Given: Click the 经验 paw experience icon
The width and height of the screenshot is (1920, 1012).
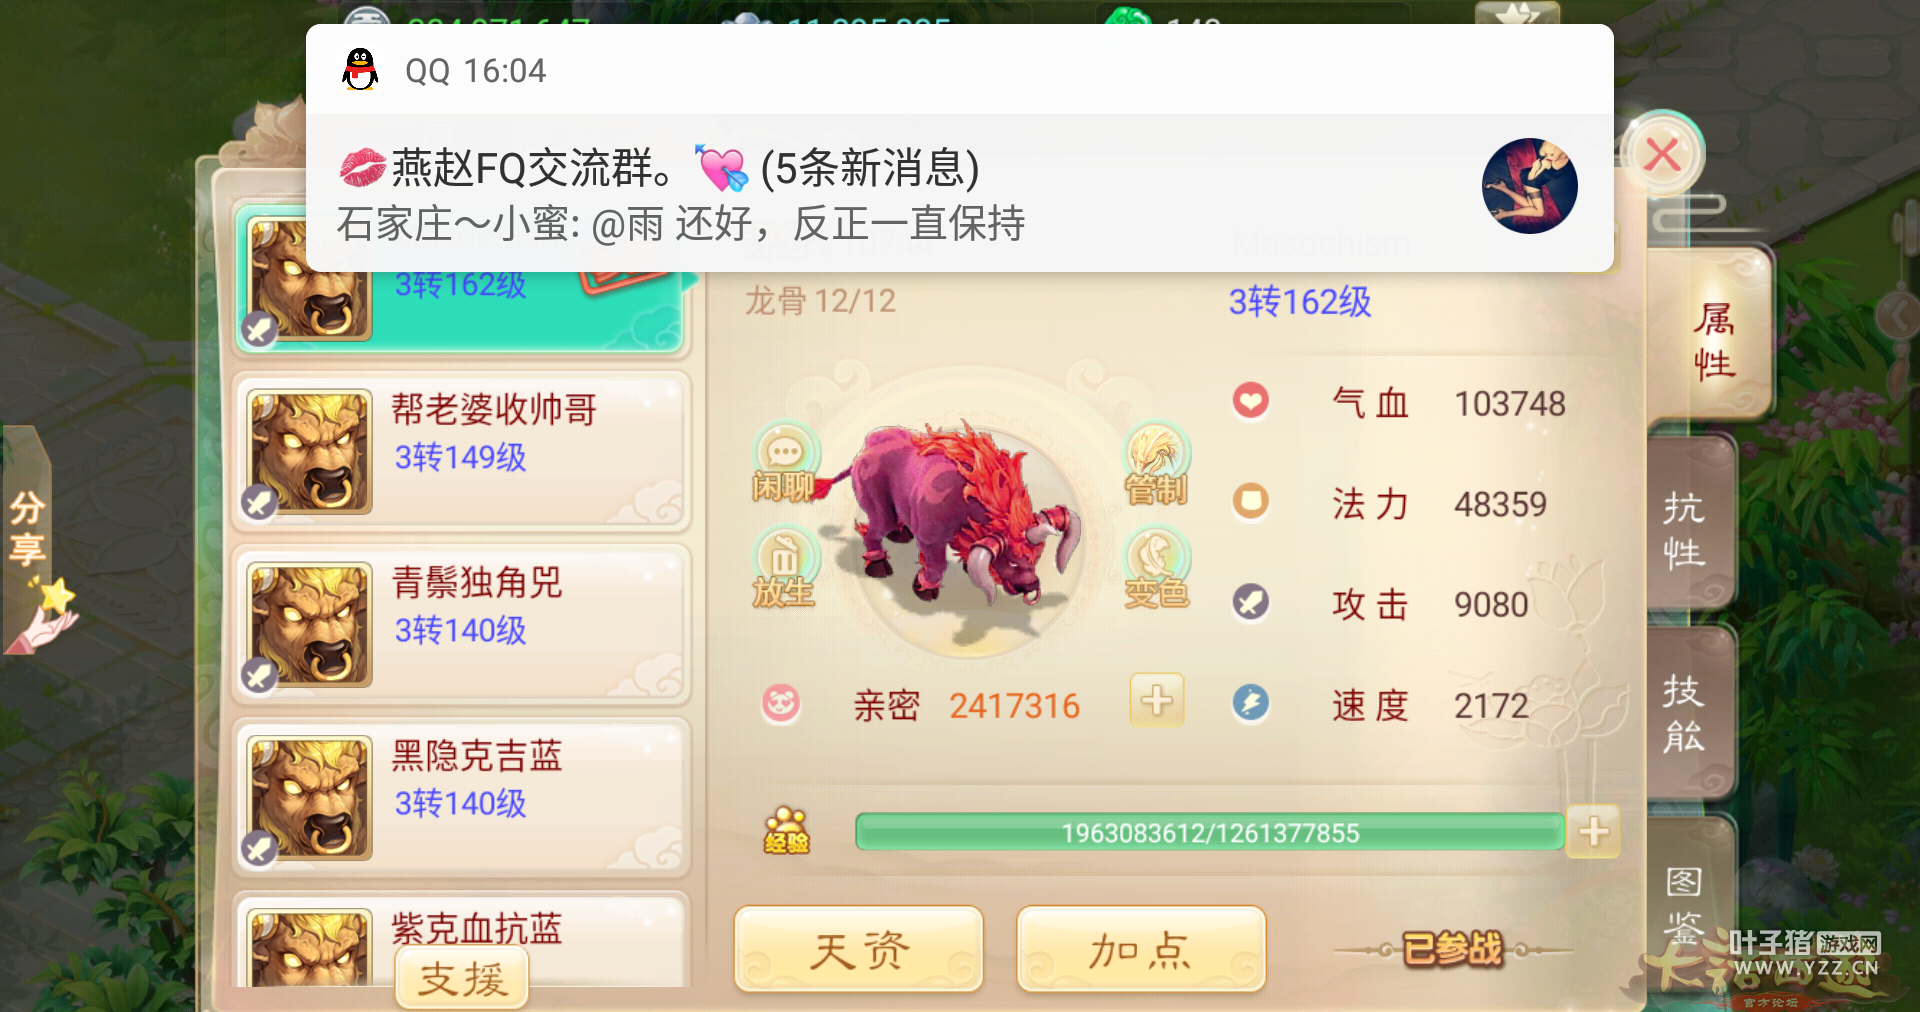Looking at the screenshot, I should [787, 831].
